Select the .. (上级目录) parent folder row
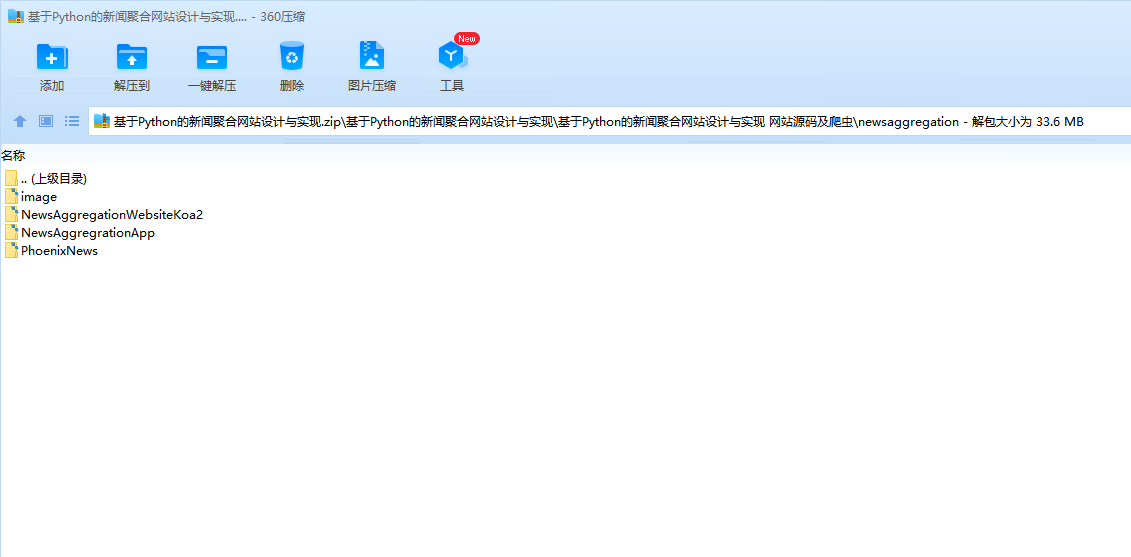Screen dimensions: 1131x557 click(46, 178)
